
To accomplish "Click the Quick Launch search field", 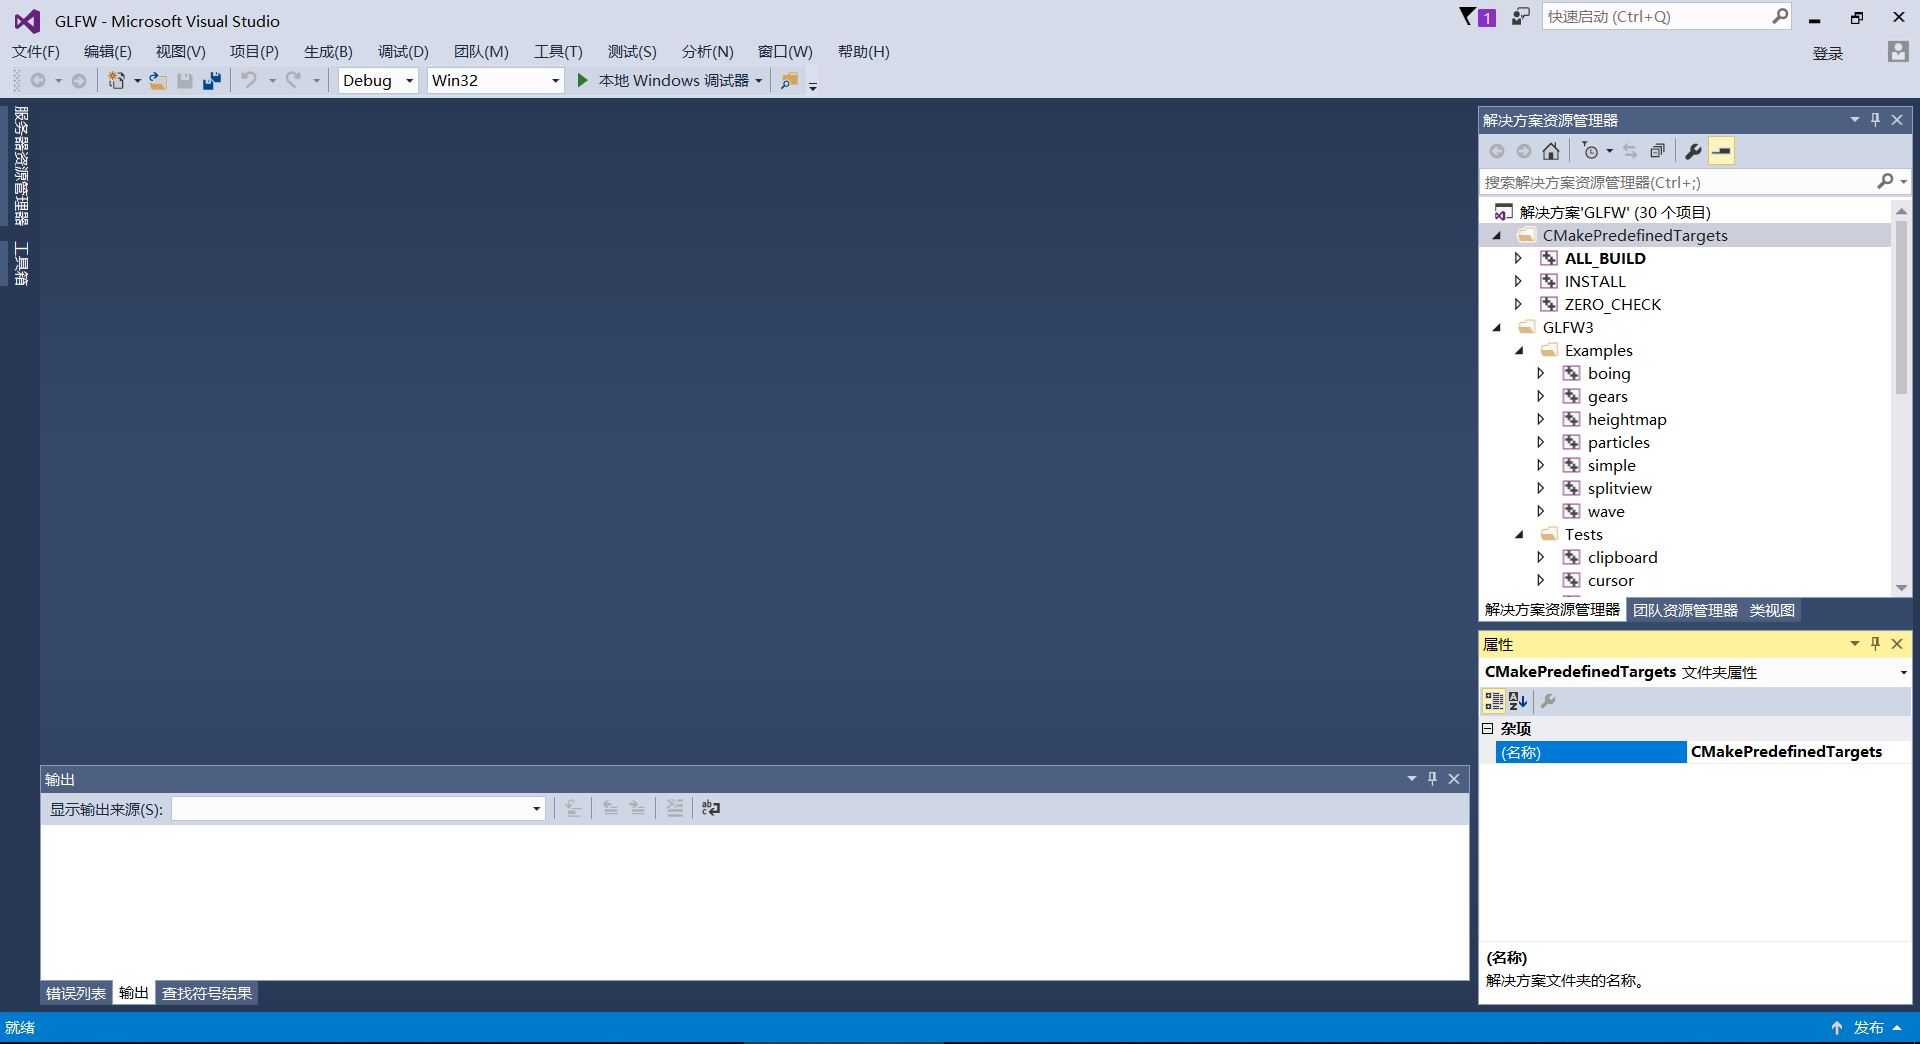I will coord(1667,17).
